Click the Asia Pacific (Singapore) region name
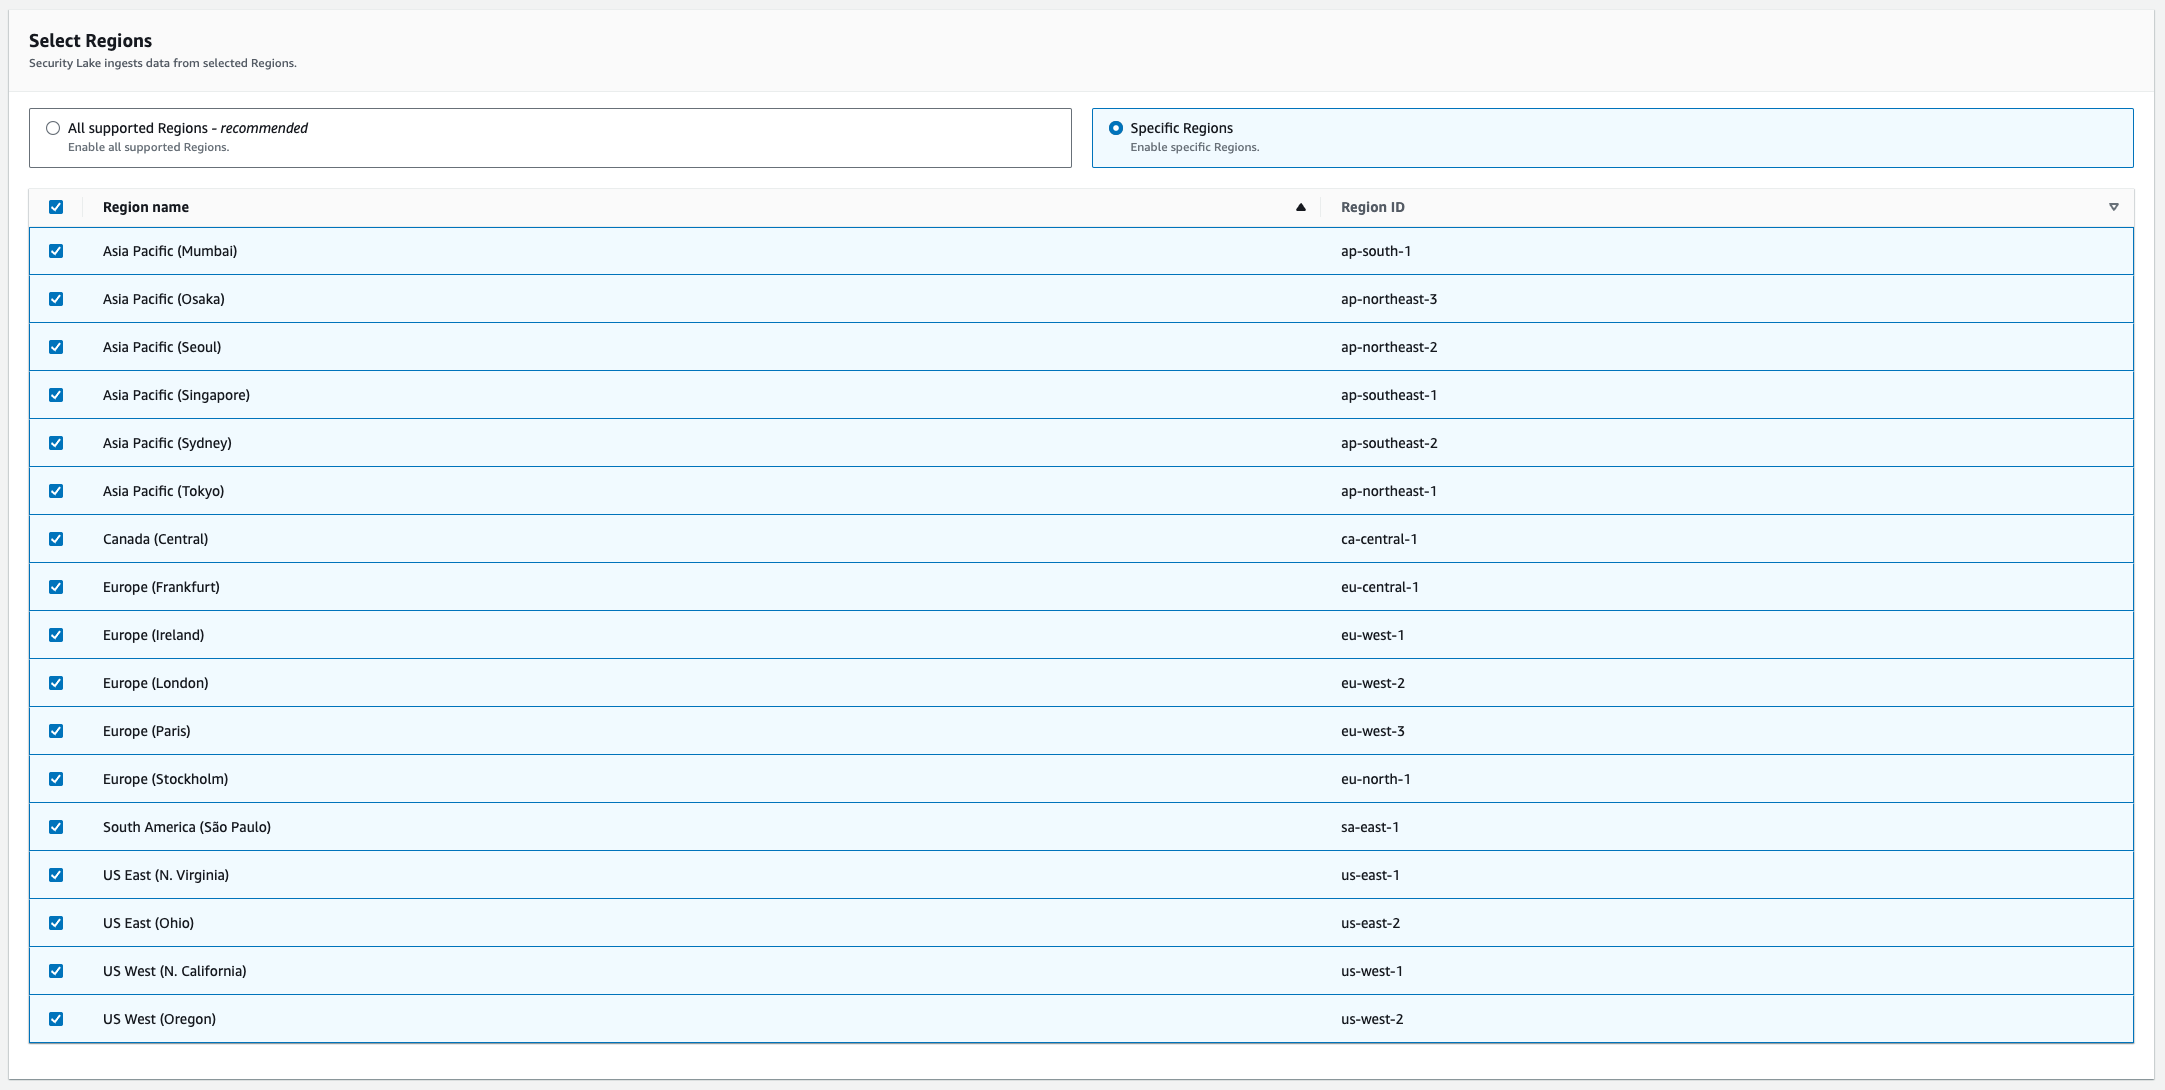 pos(176,395)
